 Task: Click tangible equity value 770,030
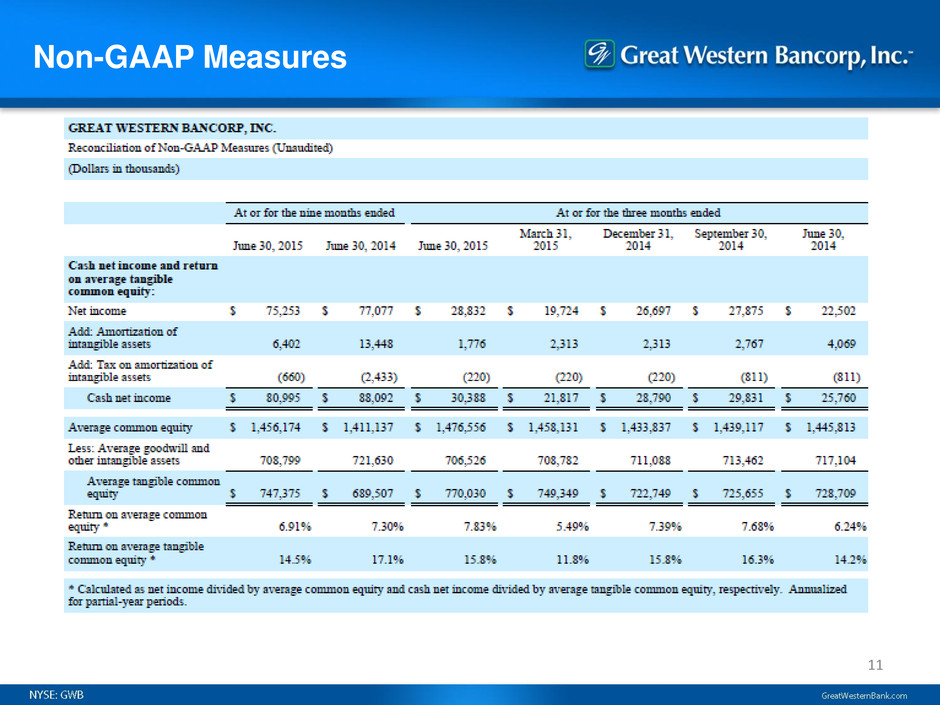pyautogui.click(x=465, y=493)
